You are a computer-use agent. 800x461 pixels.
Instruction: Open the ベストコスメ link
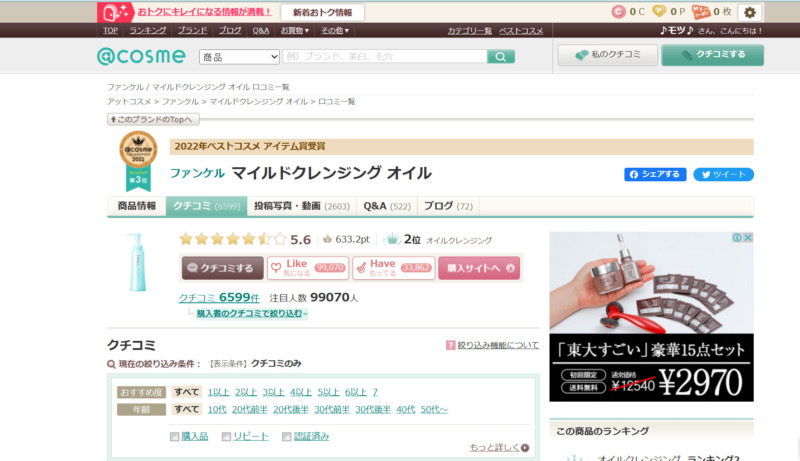click(521, 31)
